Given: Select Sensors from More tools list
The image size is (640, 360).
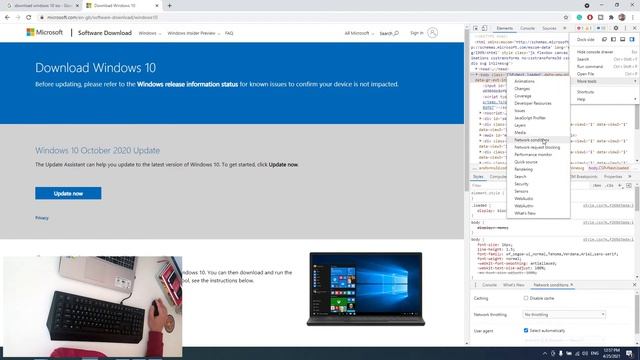Looking at the screenshot, I should [538, 191].
